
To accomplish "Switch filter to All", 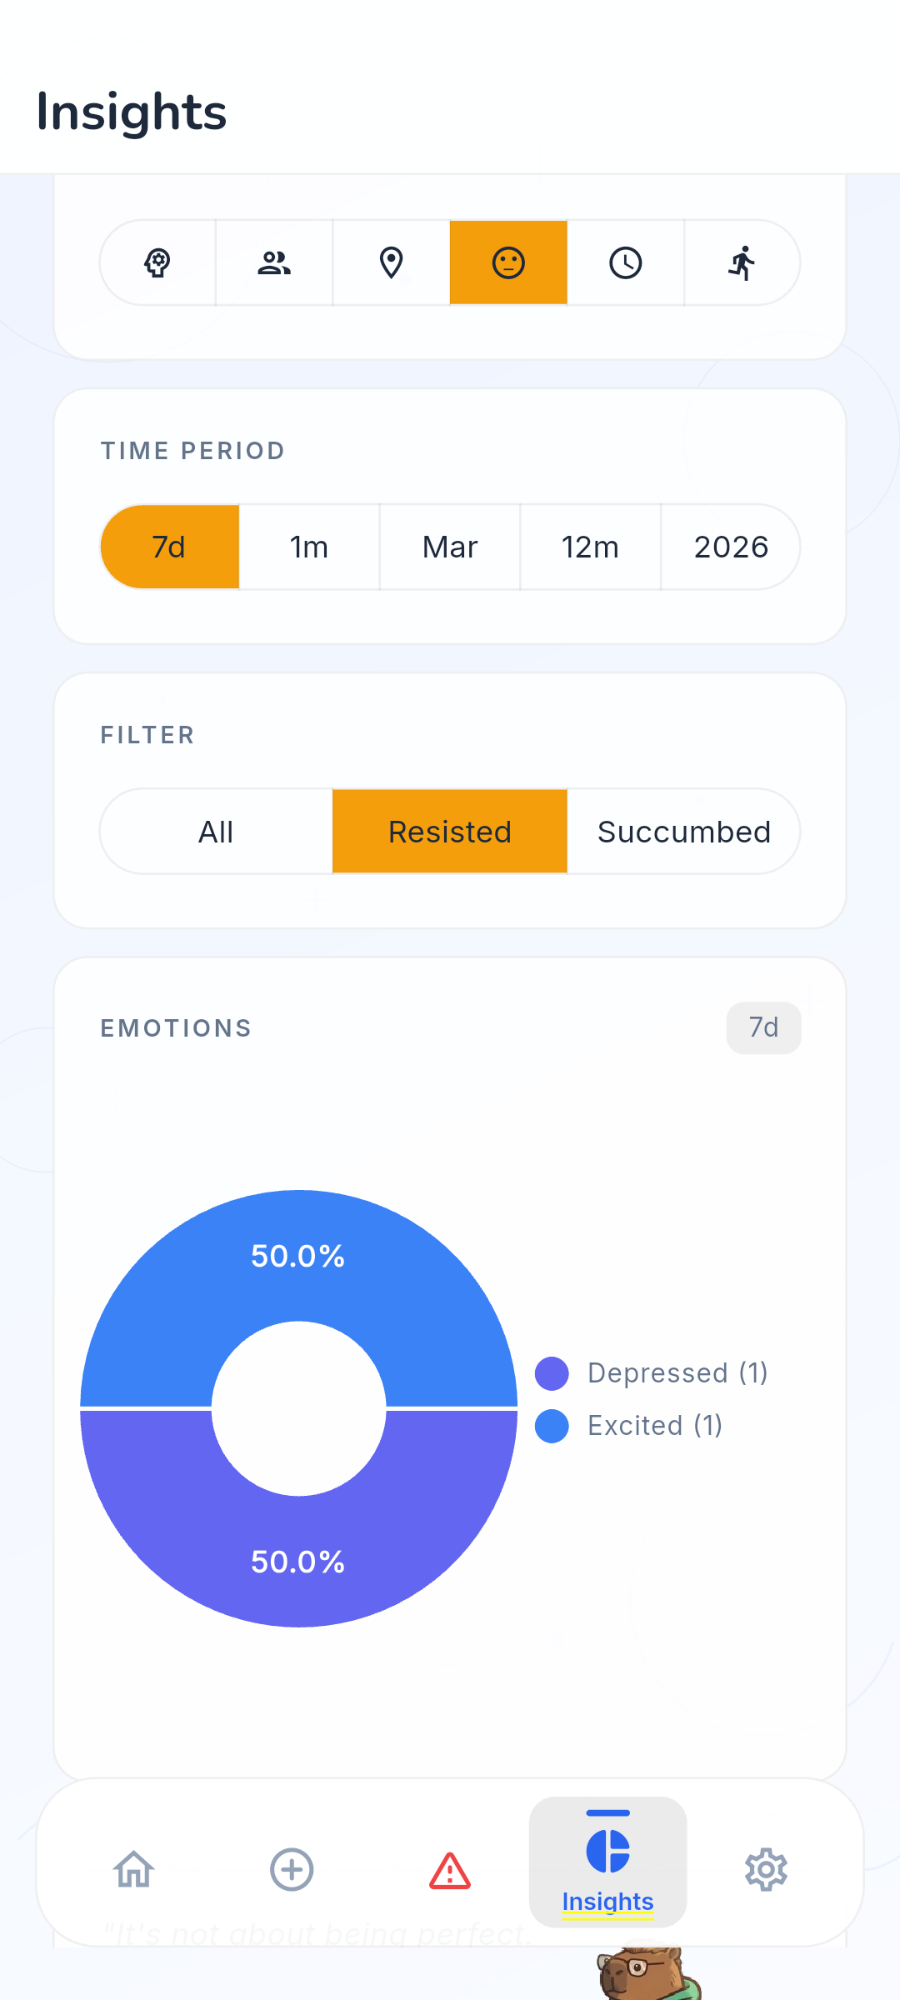I will pos(215,831).
